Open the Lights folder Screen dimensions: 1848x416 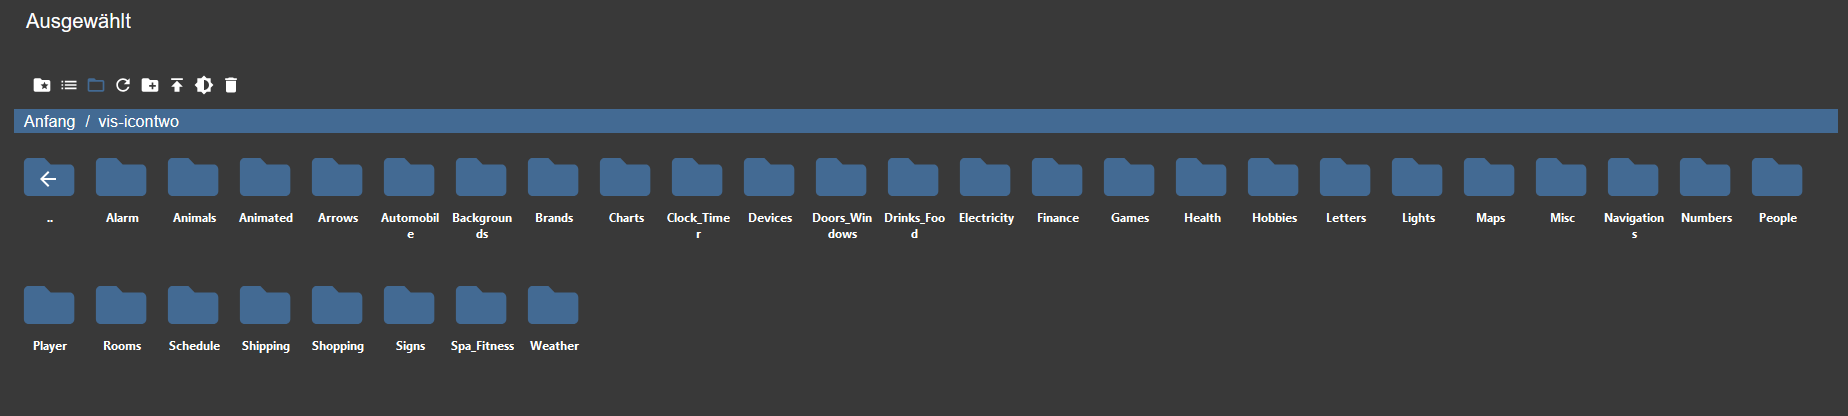click(x=1417, y=177)
